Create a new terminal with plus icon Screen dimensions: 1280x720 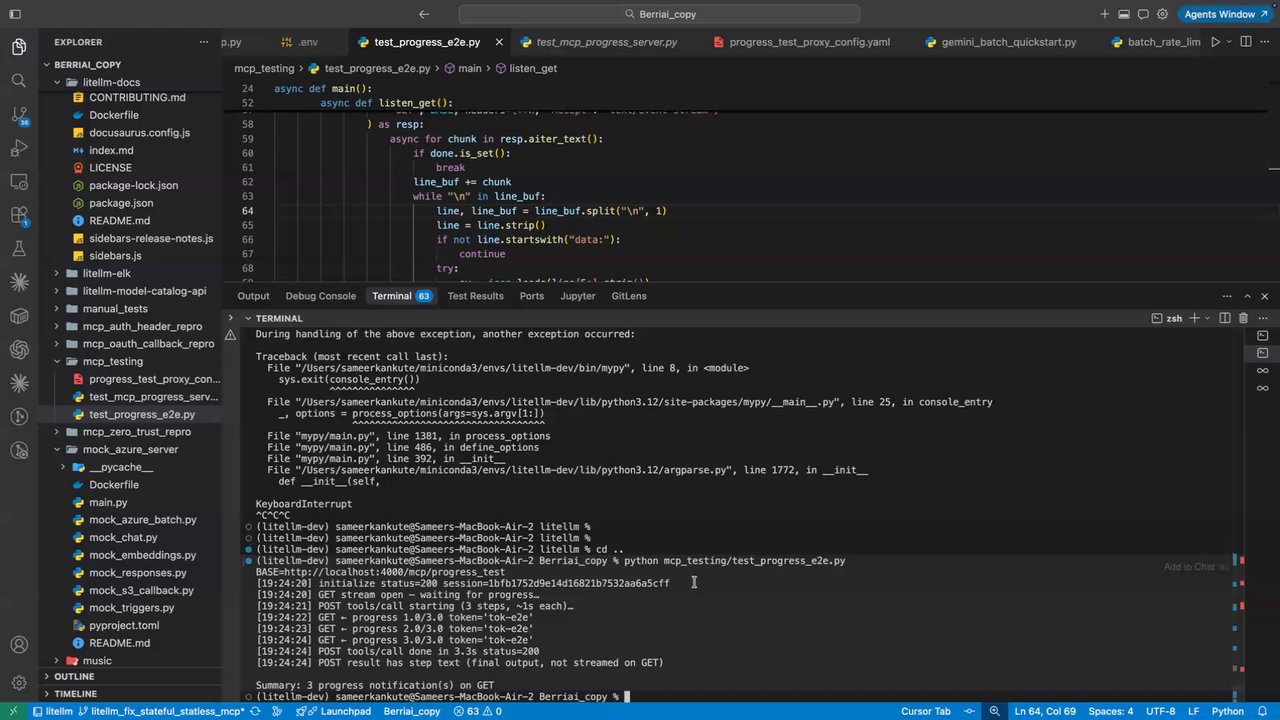pyautogui.click(x=1193, y=318)
